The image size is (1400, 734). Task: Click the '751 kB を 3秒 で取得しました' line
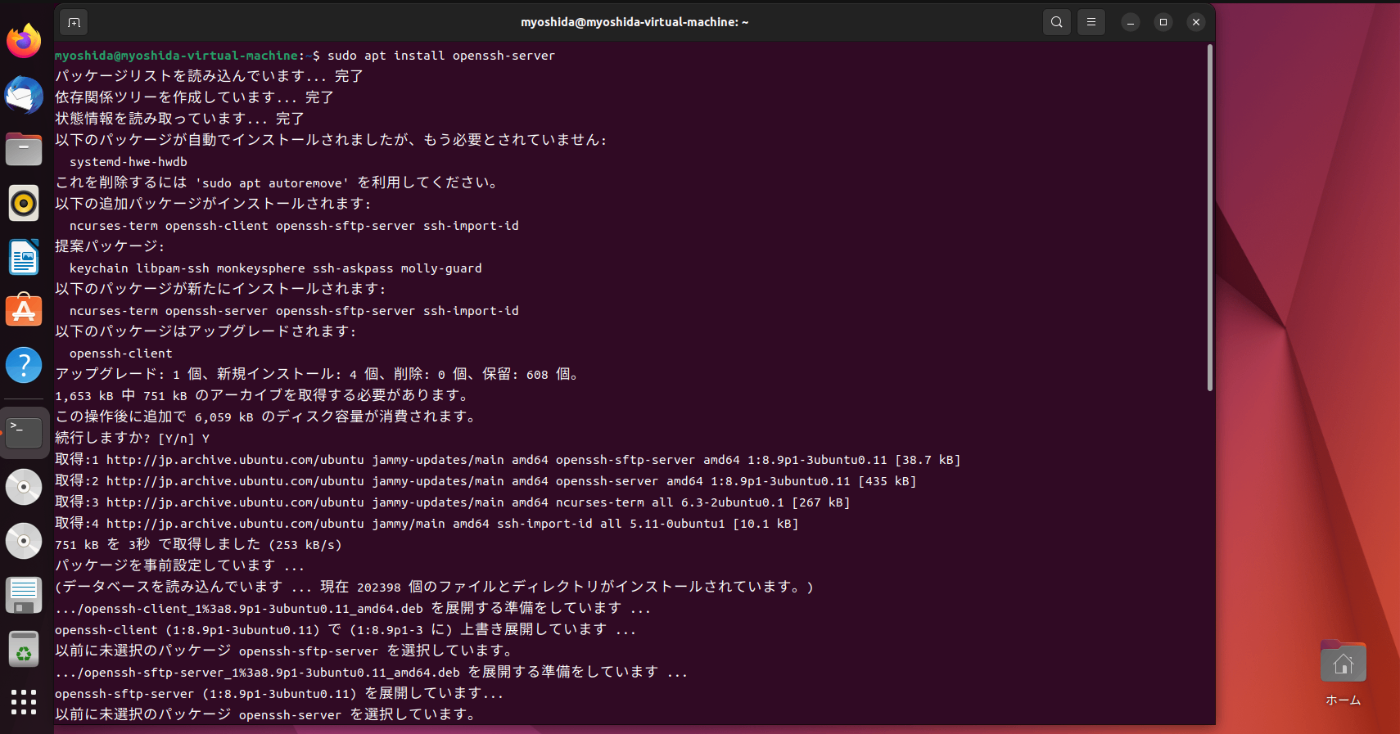tap(199, 545)
